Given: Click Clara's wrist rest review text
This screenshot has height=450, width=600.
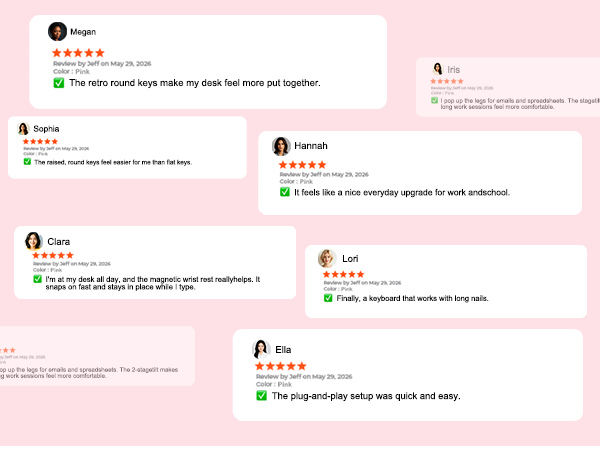Looking at the screenshot, I should [153, 283].
